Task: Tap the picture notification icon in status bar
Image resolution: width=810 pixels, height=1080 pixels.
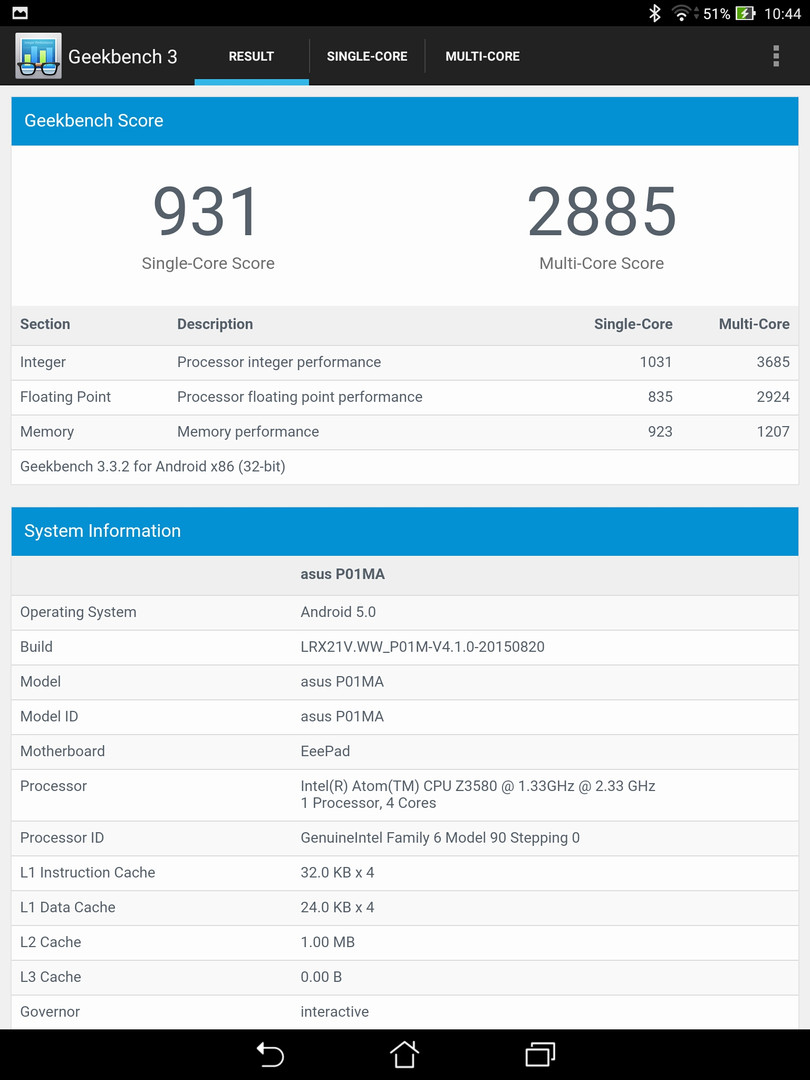Action: (20, 14)
